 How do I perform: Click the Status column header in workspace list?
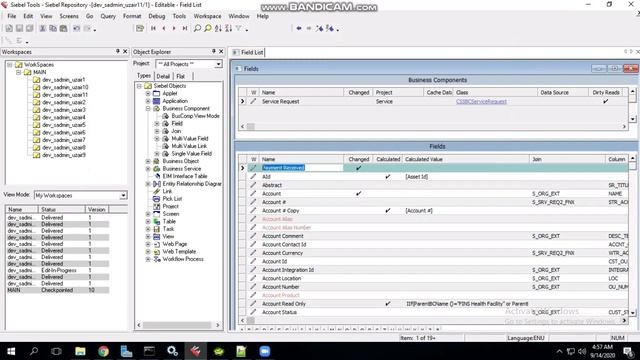click(x=62, y=209)
